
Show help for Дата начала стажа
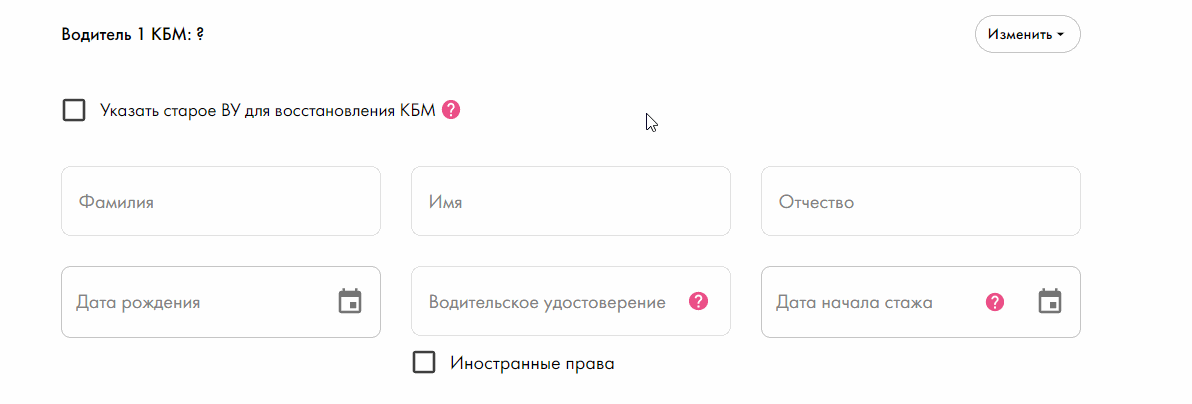point(994,302)
